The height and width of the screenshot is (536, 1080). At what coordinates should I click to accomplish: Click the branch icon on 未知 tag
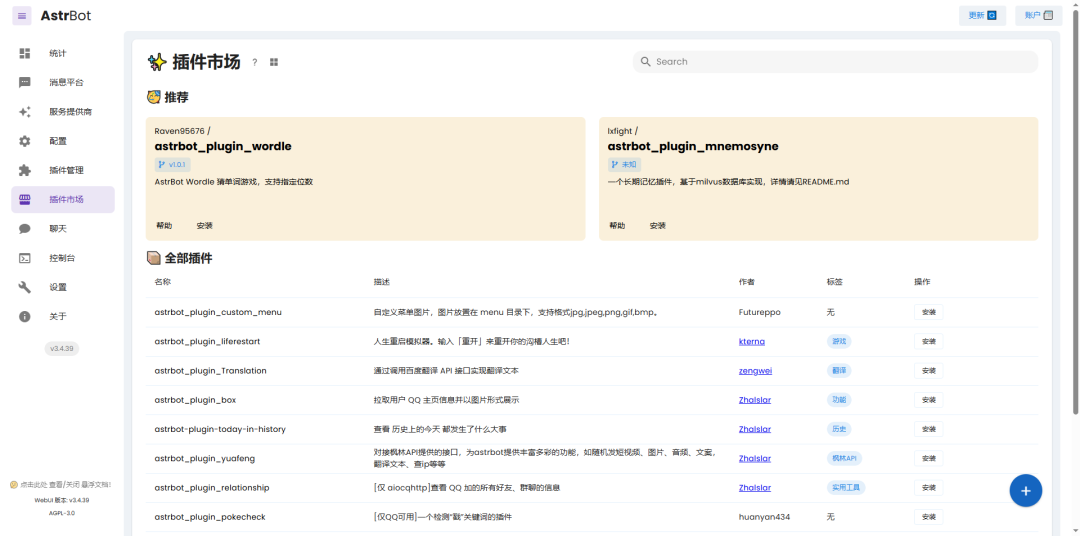[614, 165]
